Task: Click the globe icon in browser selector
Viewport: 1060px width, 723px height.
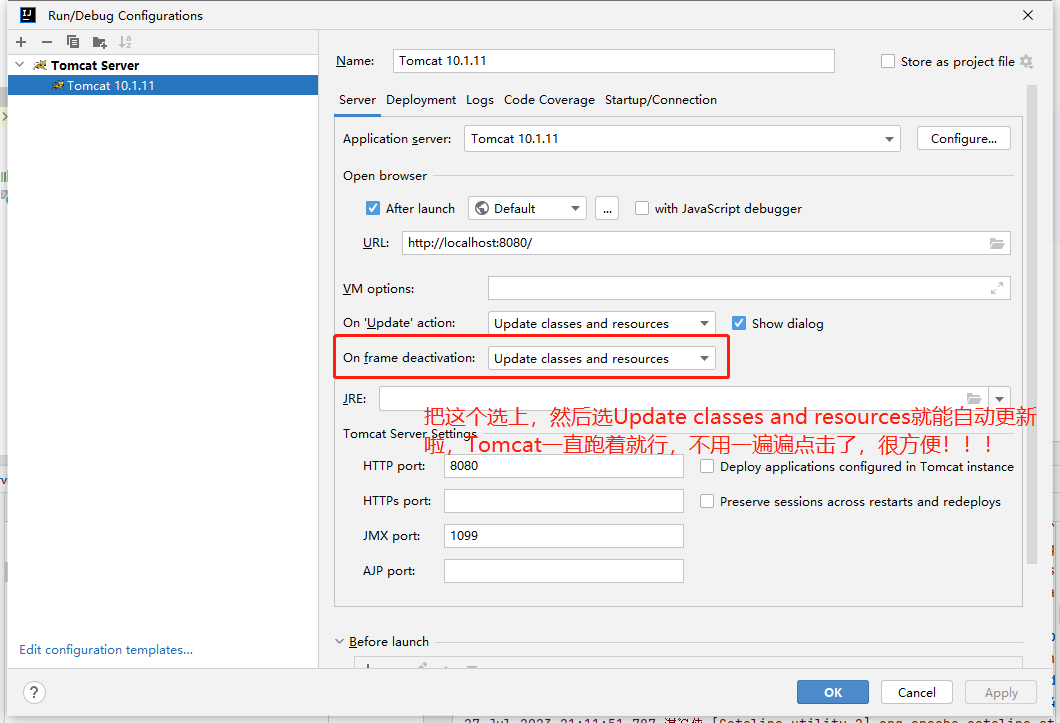Action: point(482,208)
